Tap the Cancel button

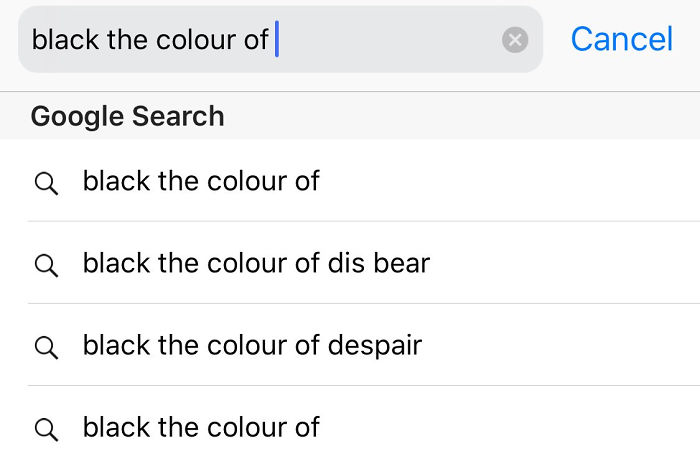coord(621,39)
